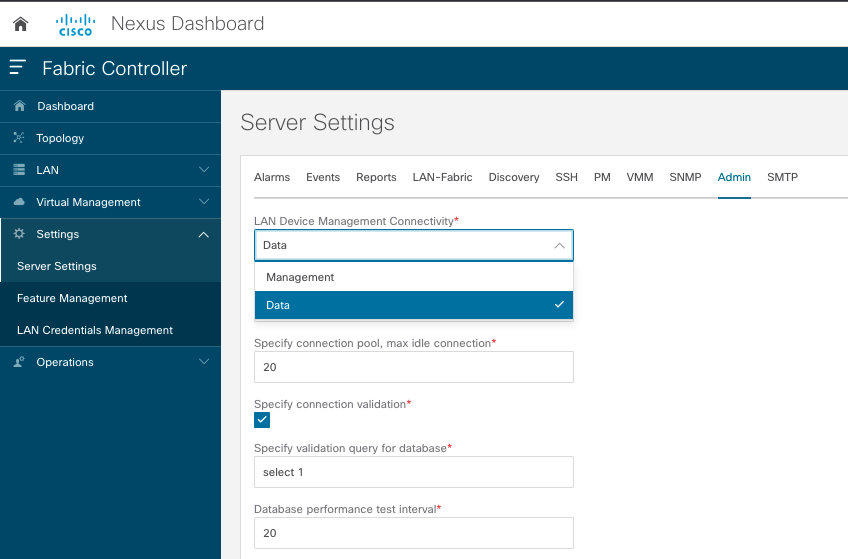Click the Cisco logo
848x559 pixels.
(76, 25)
